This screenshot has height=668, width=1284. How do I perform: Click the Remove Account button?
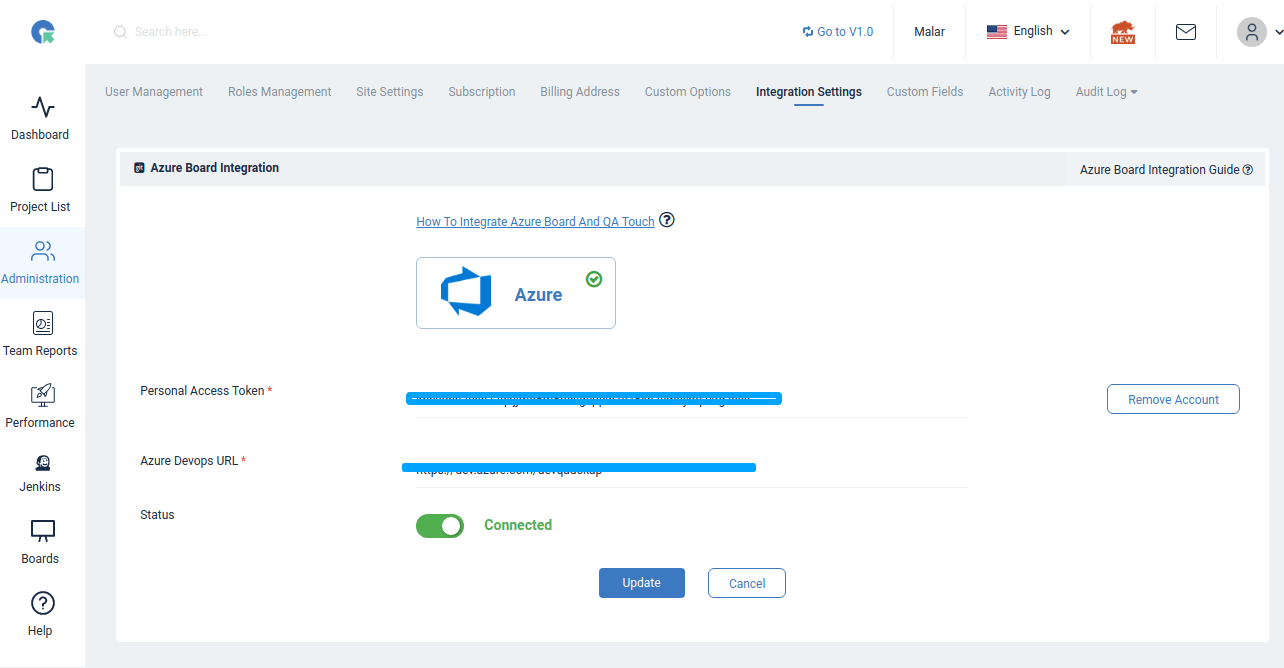tap(1173, 399)
